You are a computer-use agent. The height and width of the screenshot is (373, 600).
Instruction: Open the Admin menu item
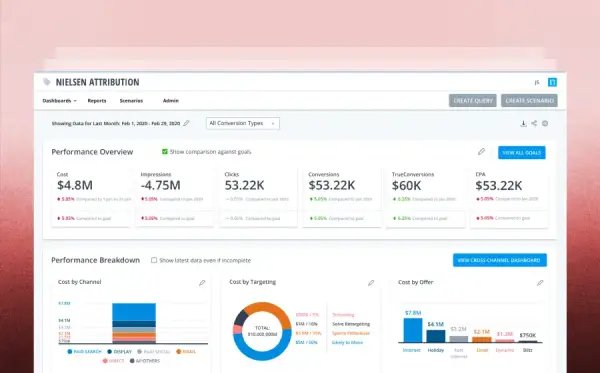[x=171, y=101]
